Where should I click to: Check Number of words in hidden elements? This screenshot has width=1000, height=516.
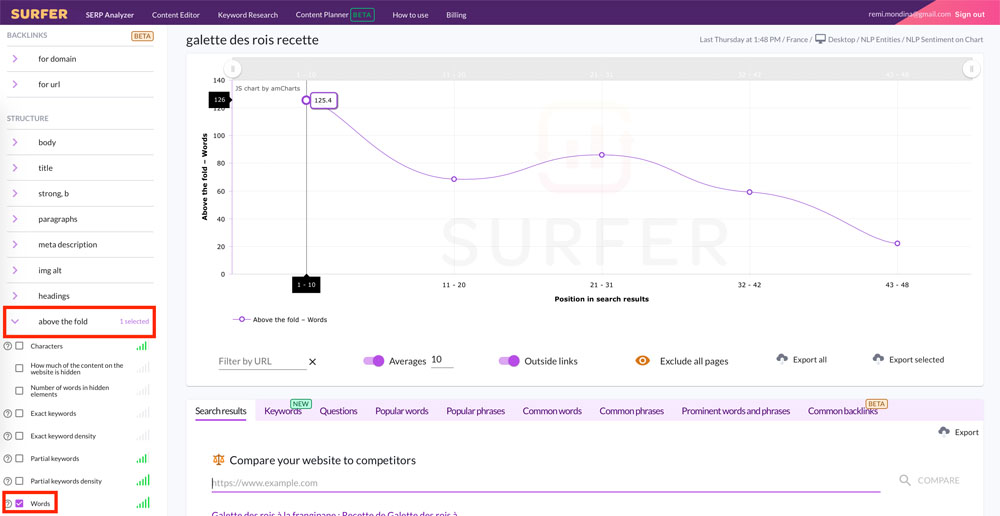point(19,390)
